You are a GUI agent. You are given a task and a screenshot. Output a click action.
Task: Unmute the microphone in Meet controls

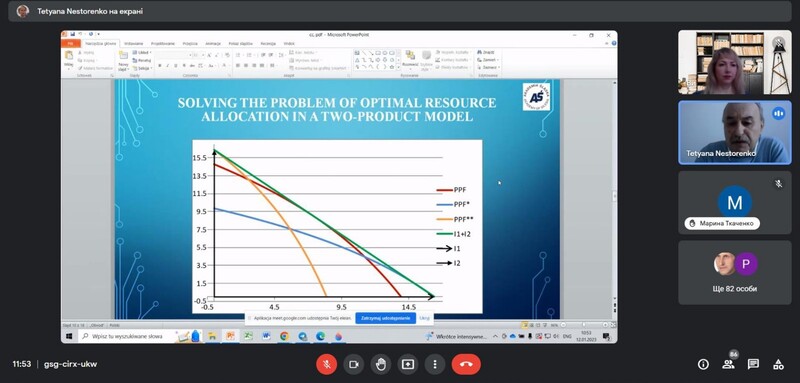327,364
